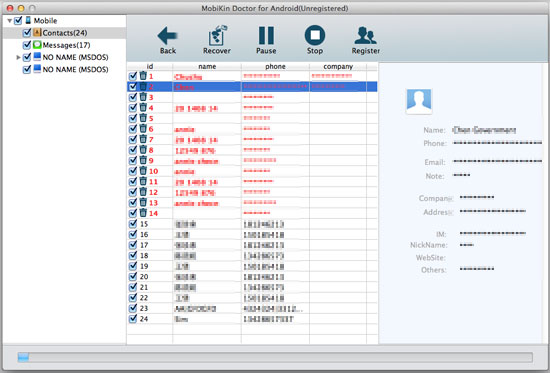Select contact row 16 in the list

252,234
